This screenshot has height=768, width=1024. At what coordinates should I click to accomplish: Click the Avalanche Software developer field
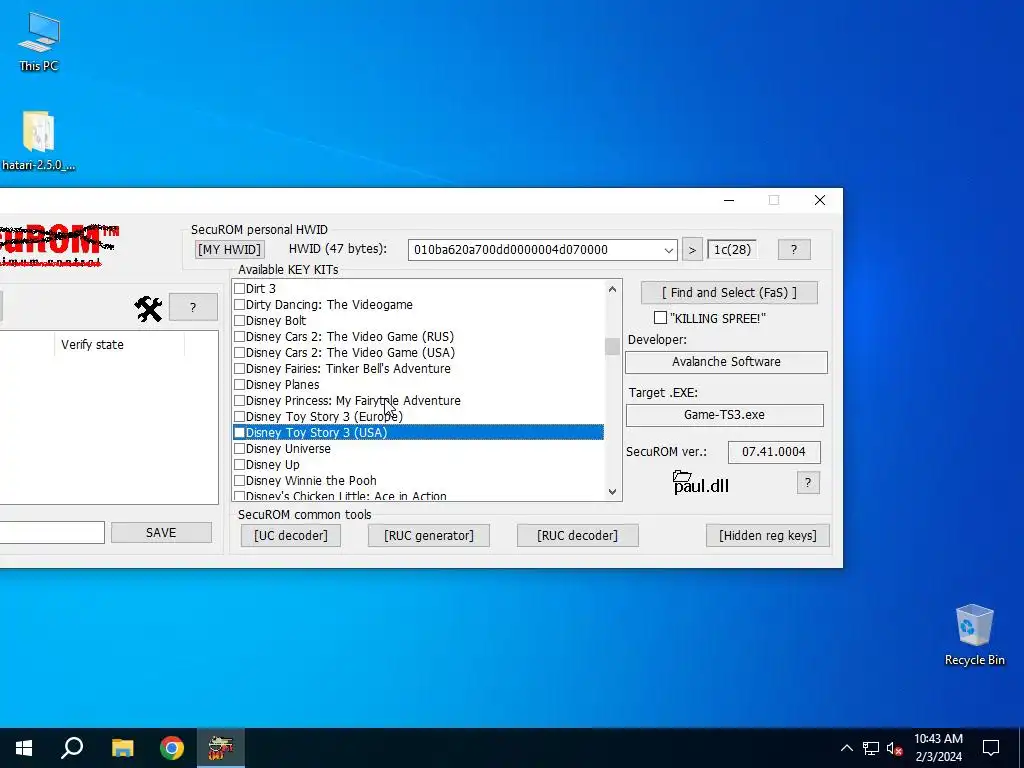(x=726, y=362)
